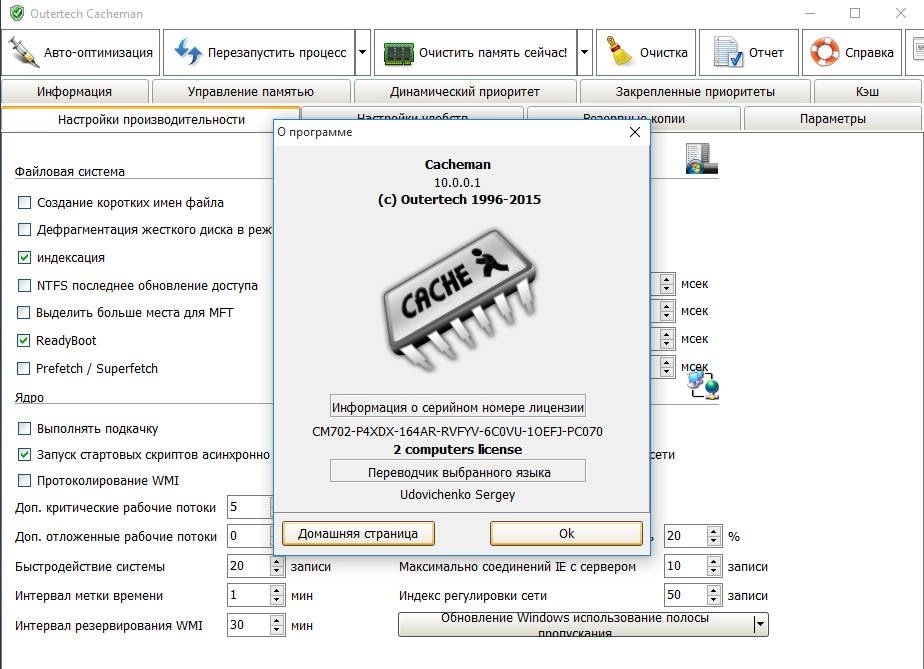Viewport: 924px width, 669px height.
Task: Click the Restart process blue arrows icon
Action: click(x=188, y=52)
